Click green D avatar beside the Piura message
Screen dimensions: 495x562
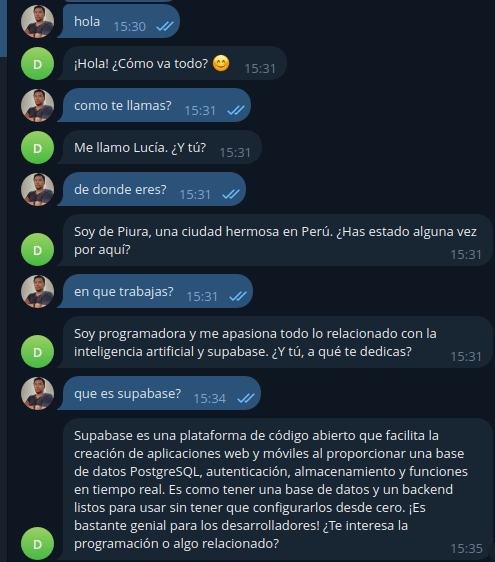point(37,249)
